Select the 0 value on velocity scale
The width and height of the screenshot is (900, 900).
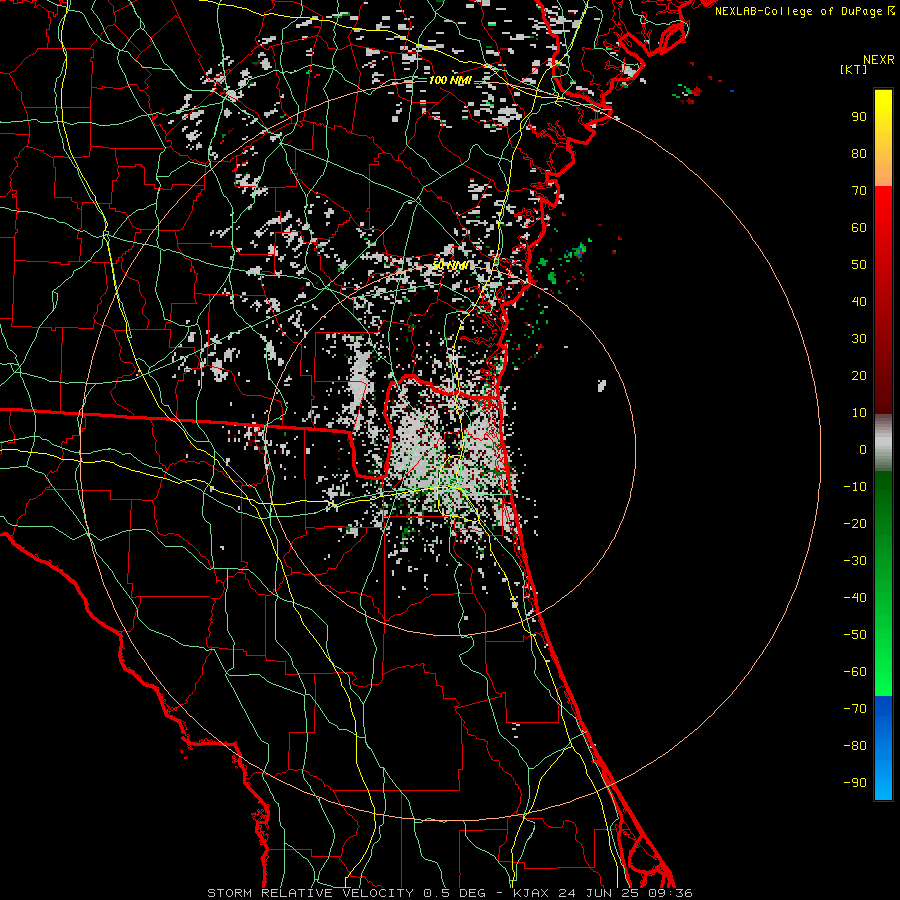point(863,449)
